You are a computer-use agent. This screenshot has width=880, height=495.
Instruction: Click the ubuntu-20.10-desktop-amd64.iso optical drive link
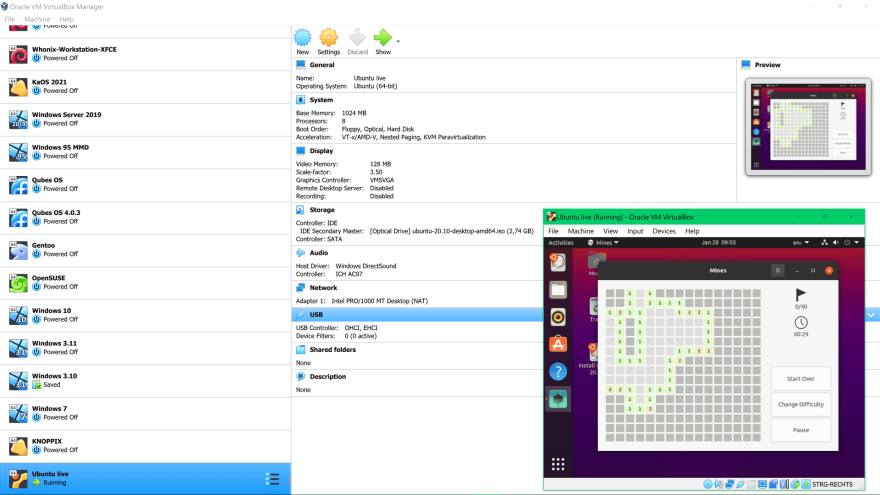(451, 231)
